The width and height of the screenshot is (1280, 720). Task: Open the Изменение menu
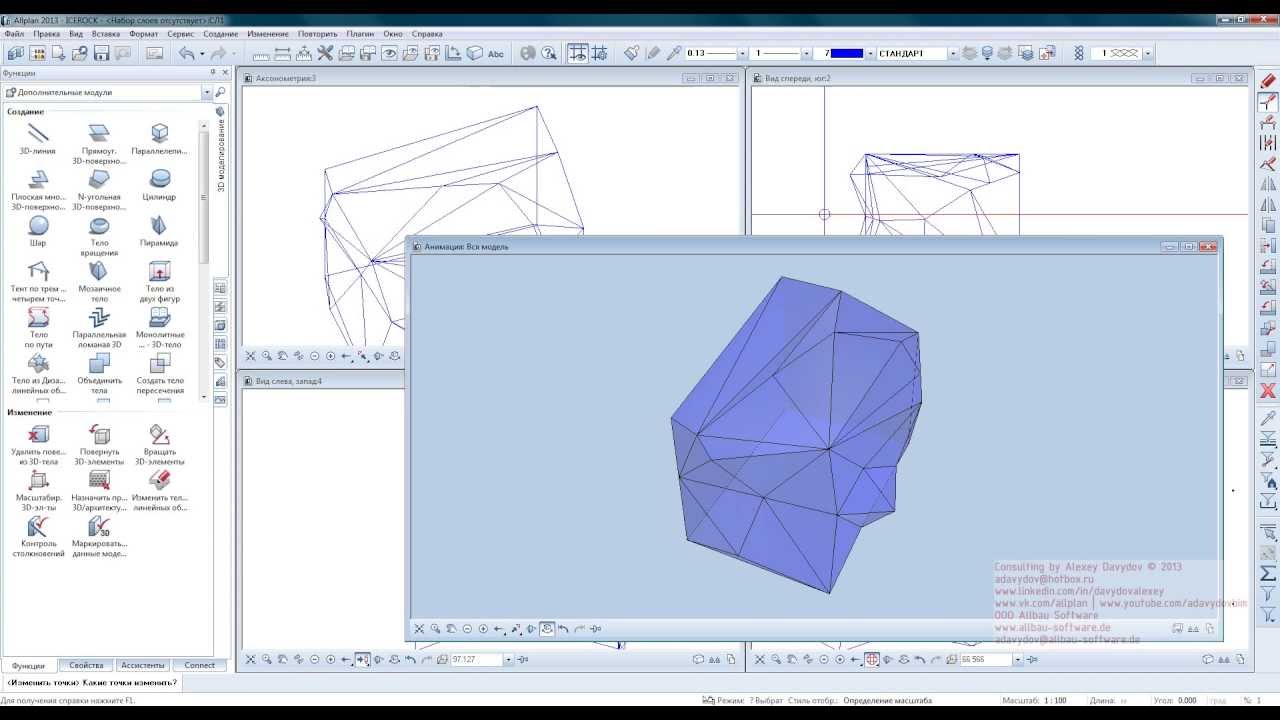pyautogui.click(x=267, y=34)
